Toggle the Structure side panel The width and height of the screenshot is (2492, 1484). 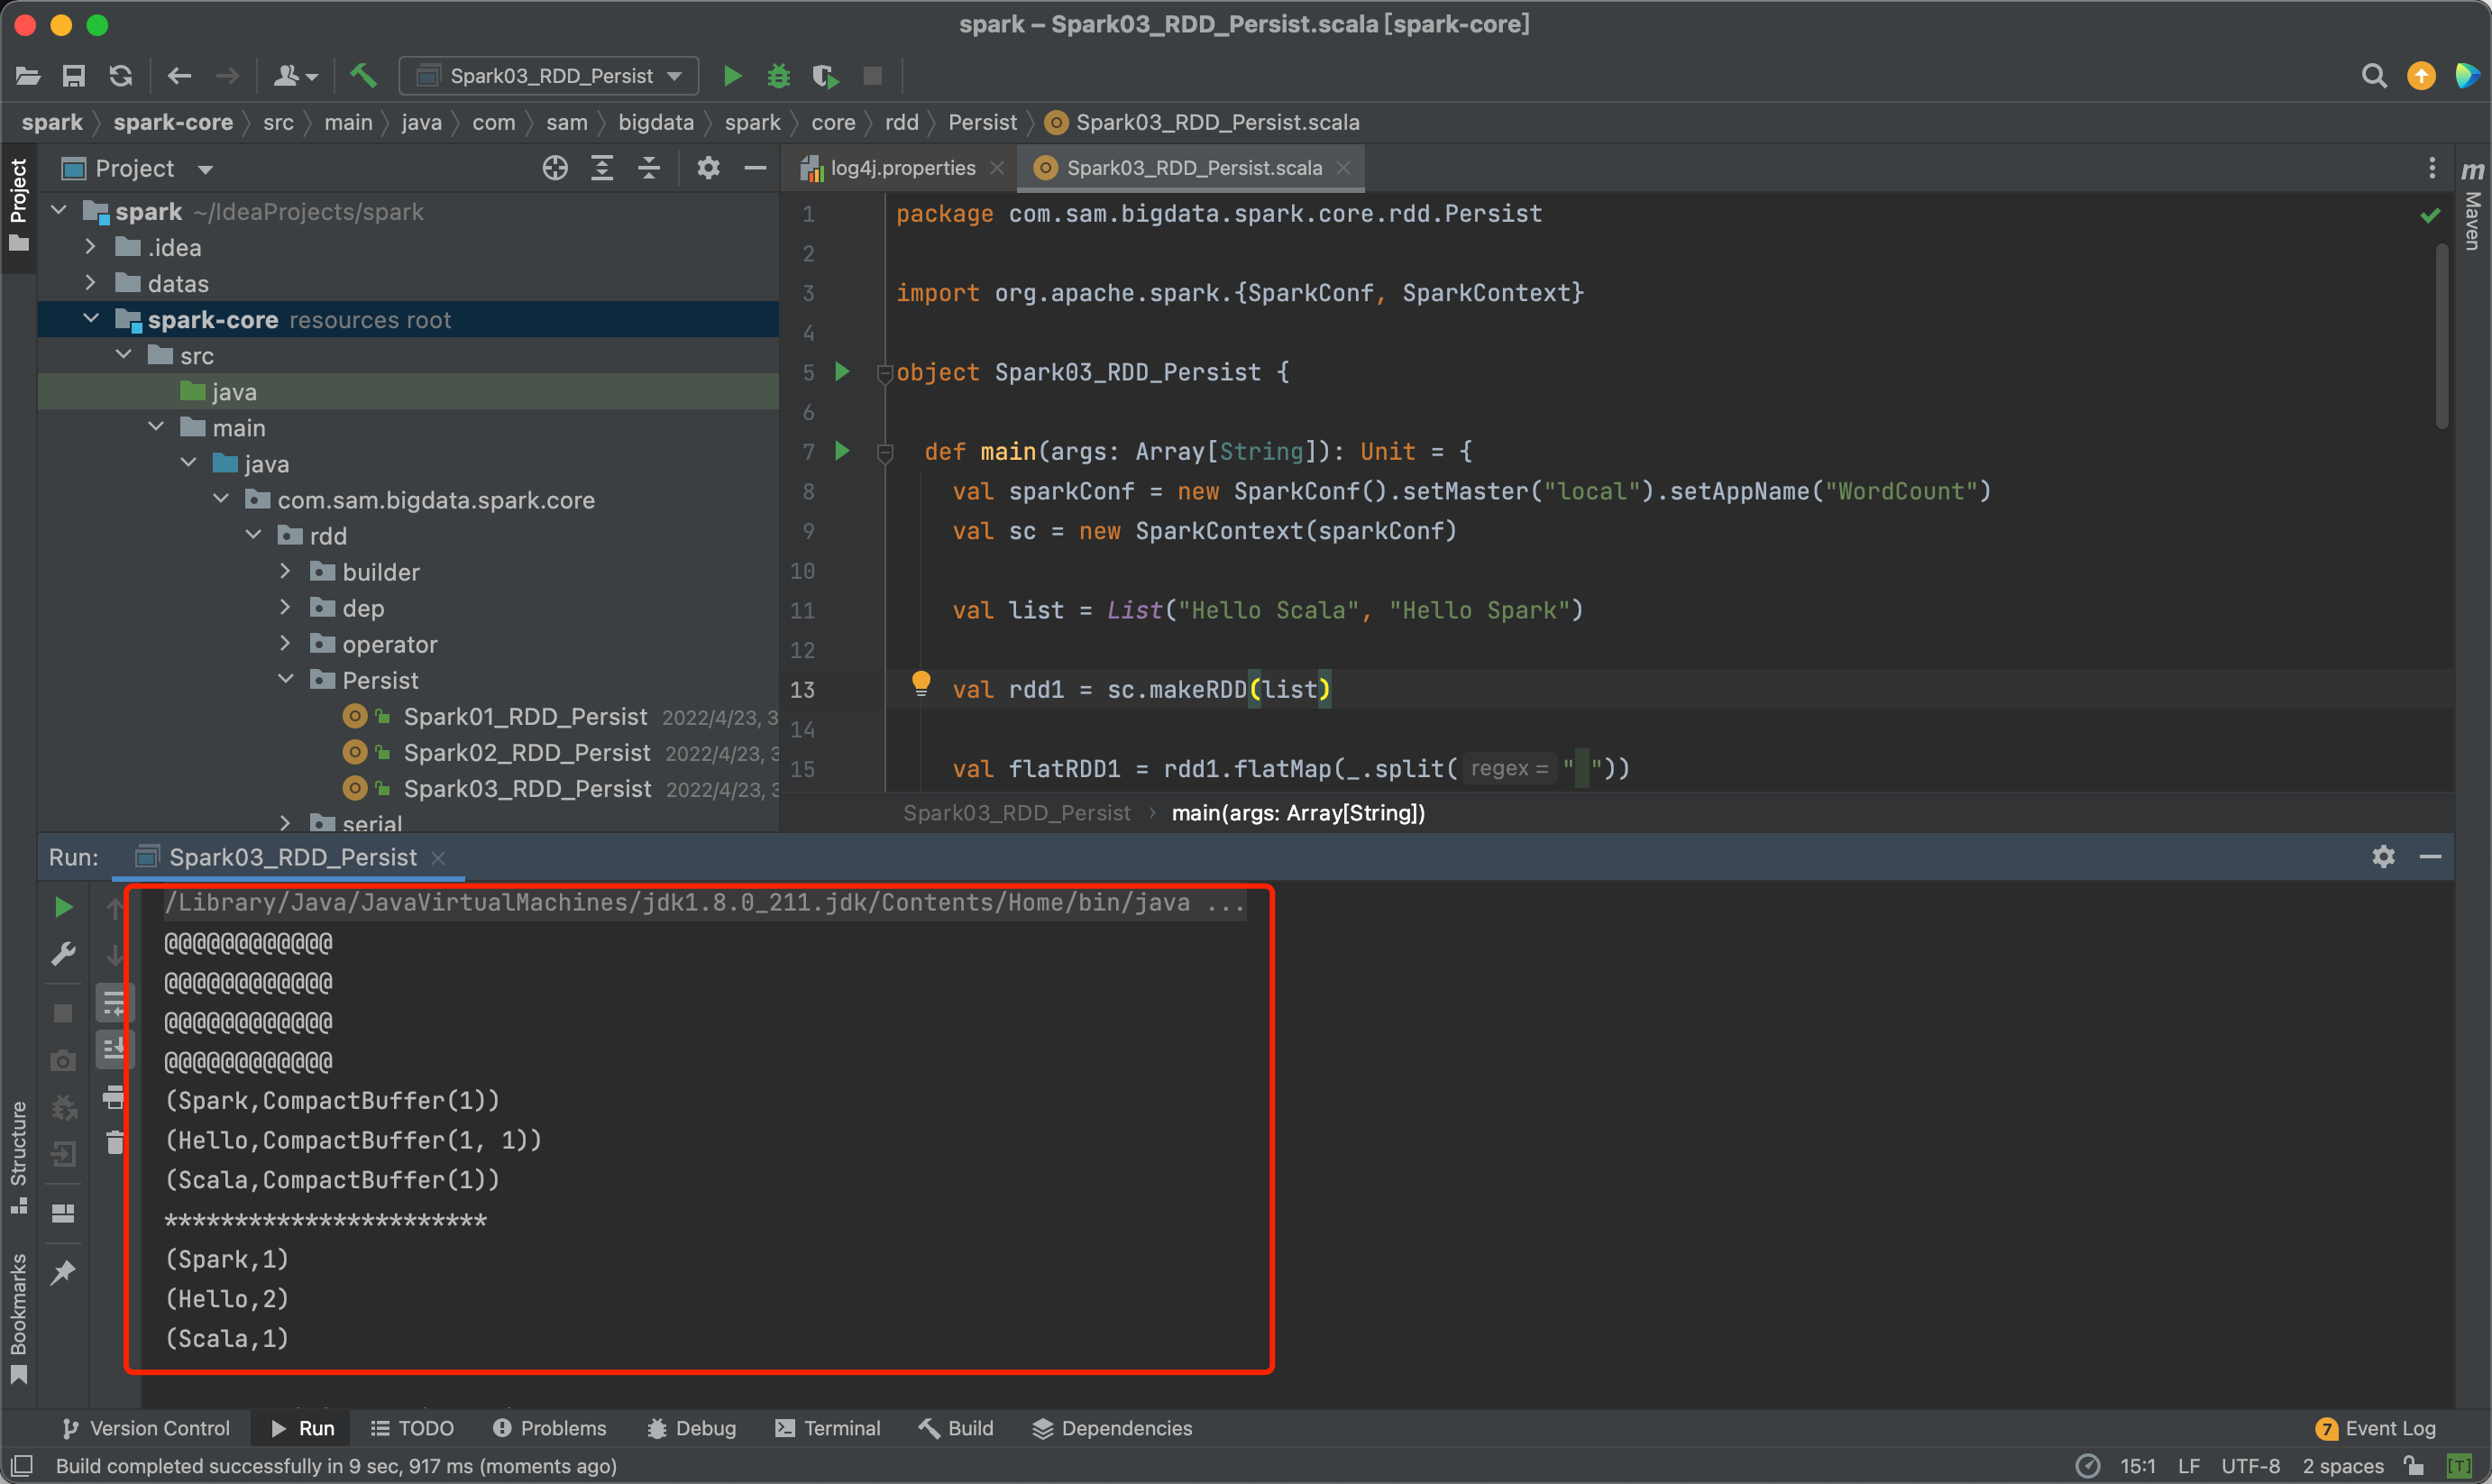pos(18,1156)
